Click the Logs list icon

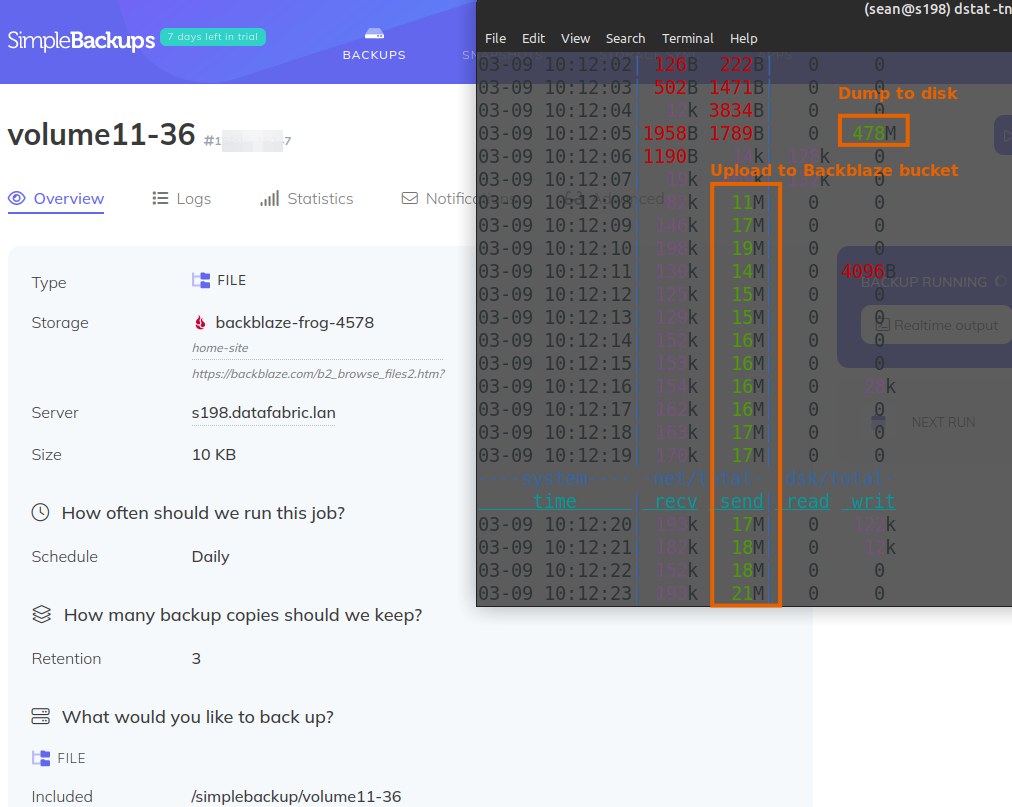point(160,198)
